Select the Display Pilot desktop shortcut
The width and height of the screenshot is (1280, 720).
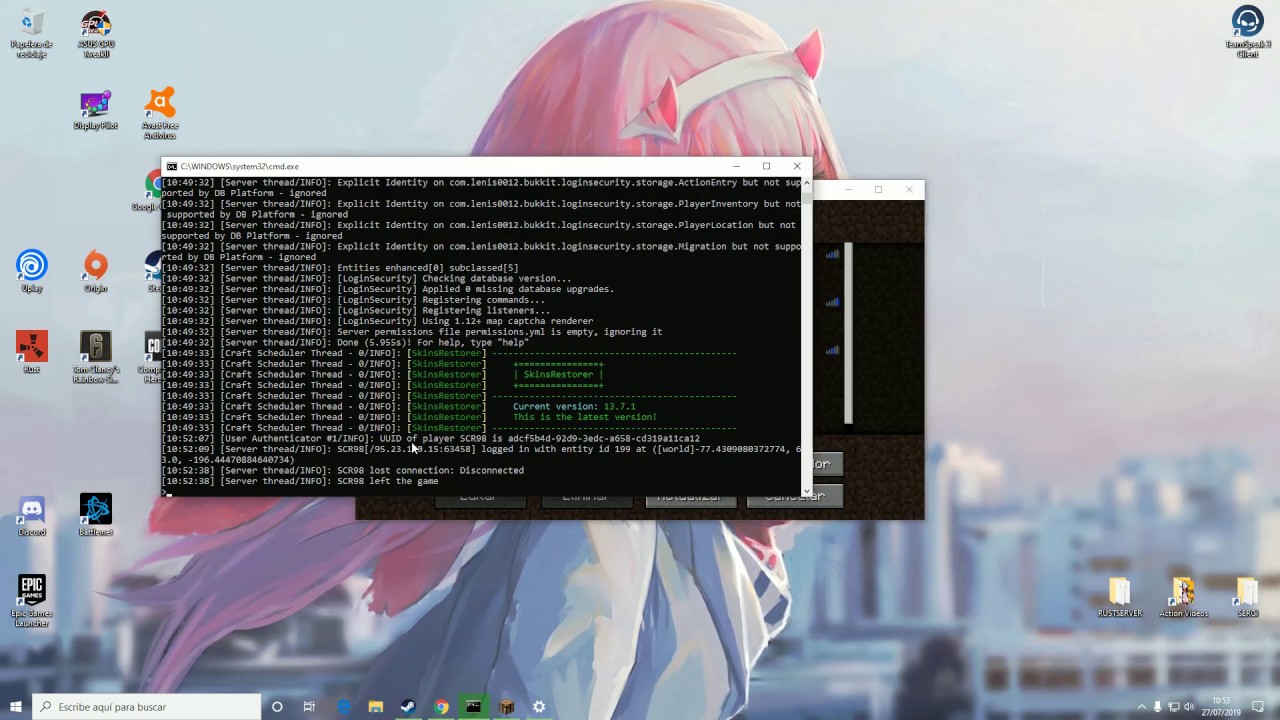[x=96, y=110]
